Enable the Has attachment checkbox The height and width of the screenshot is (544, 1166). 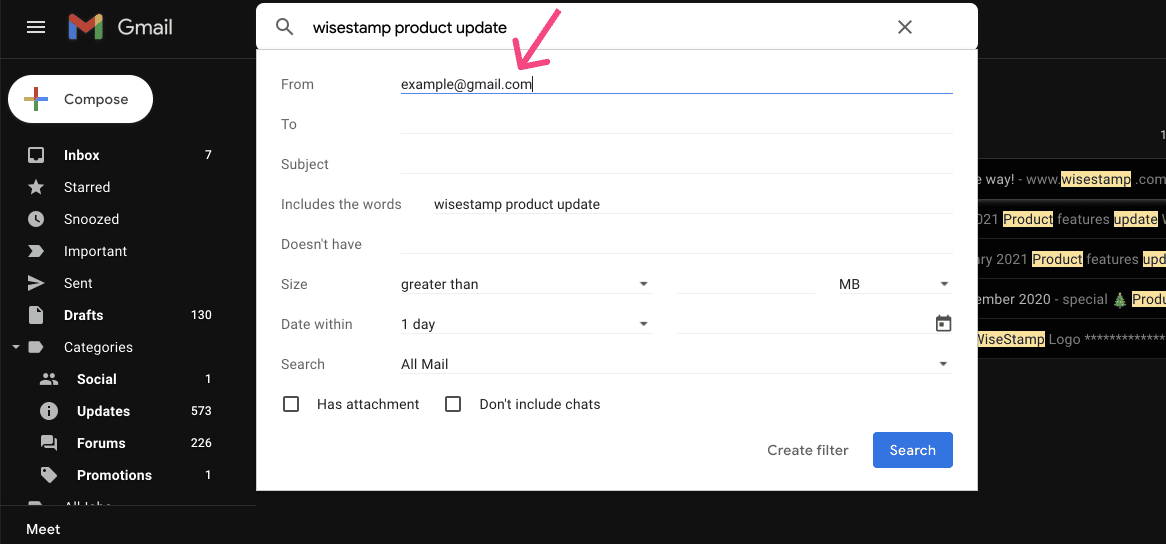pos(291,404)
